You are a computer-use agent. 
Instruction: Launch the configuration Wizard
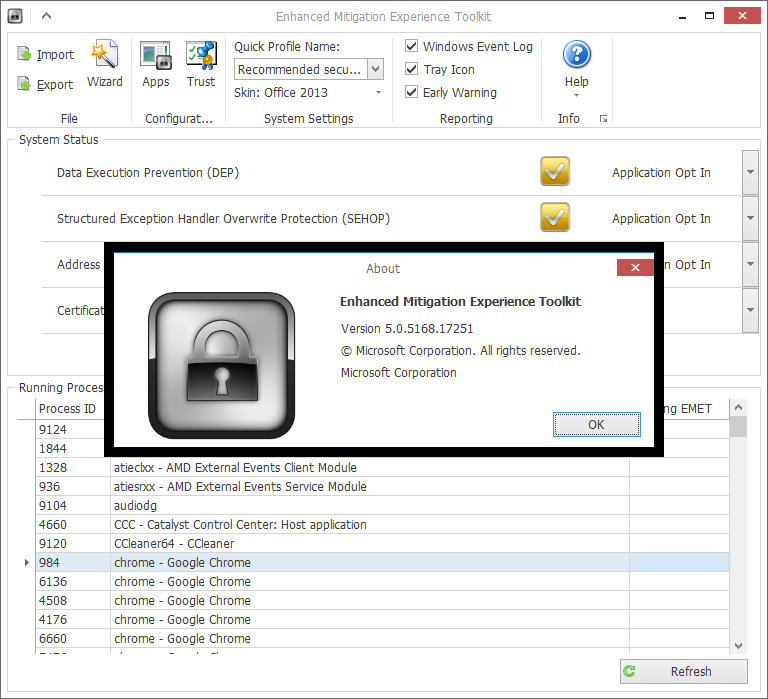pos(105,64)
